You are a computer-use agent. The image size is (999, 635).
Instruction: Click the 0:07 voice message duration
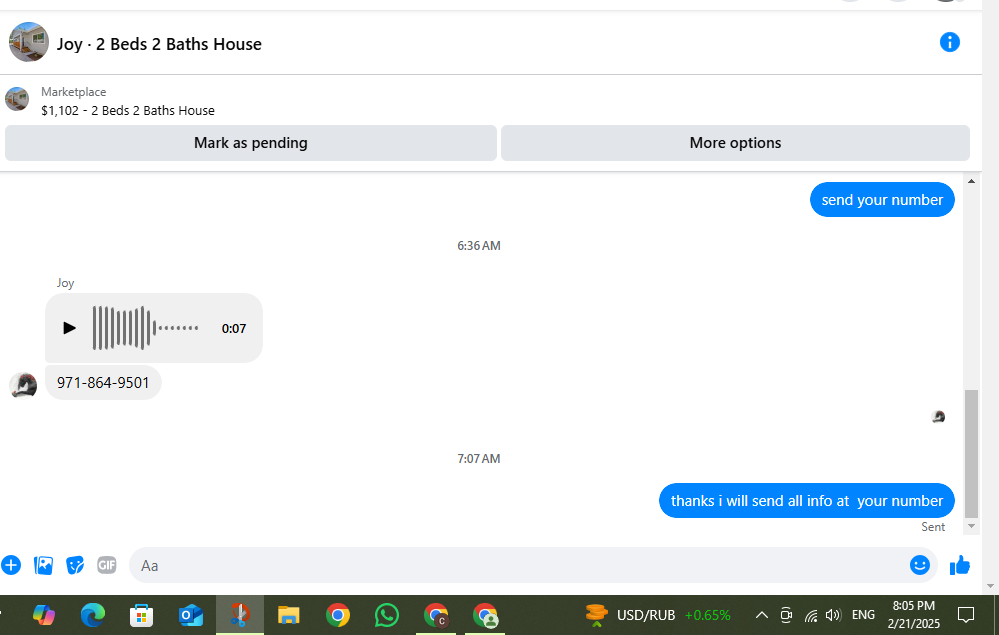coord(234,329)
